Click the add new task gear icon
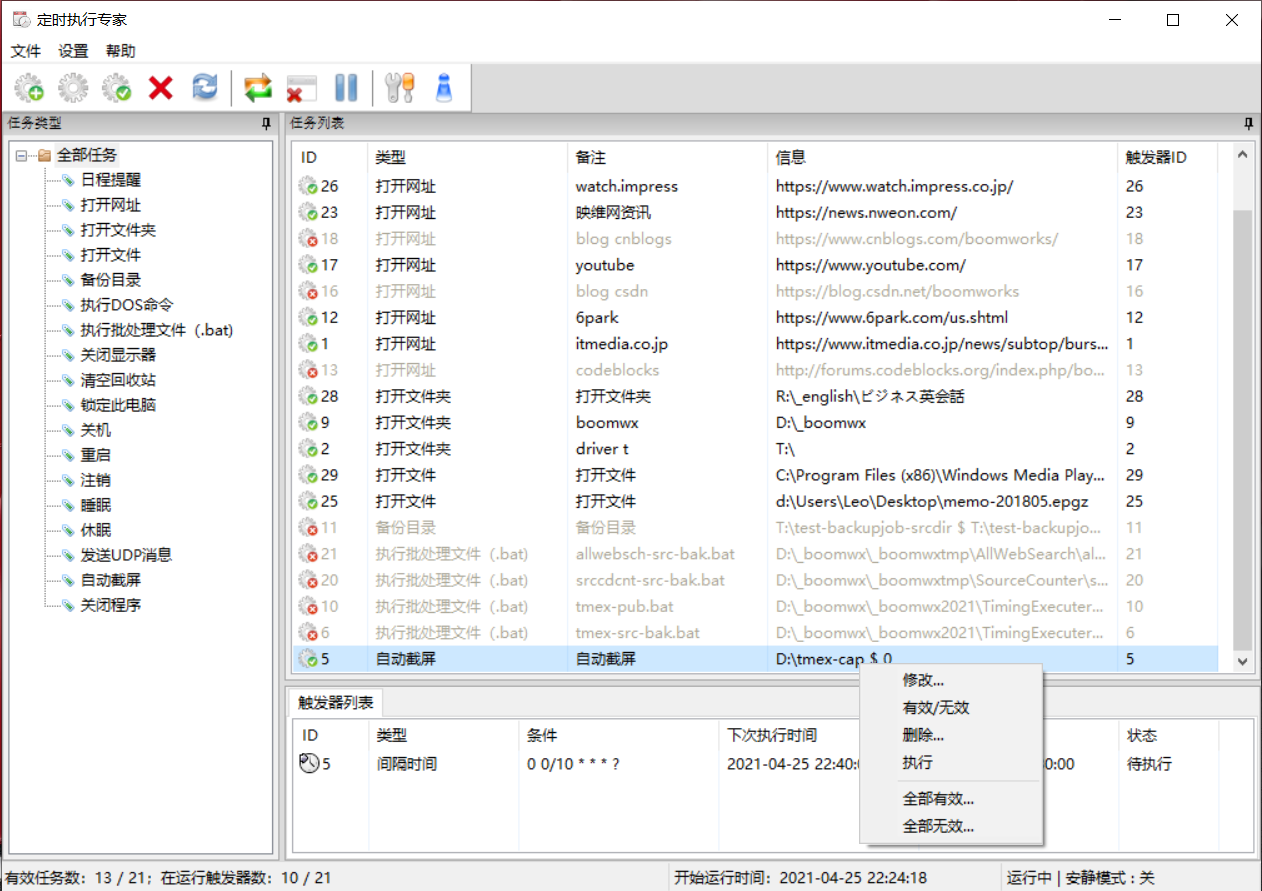This screenshot has height=891, width=1262. coord(29,88)
